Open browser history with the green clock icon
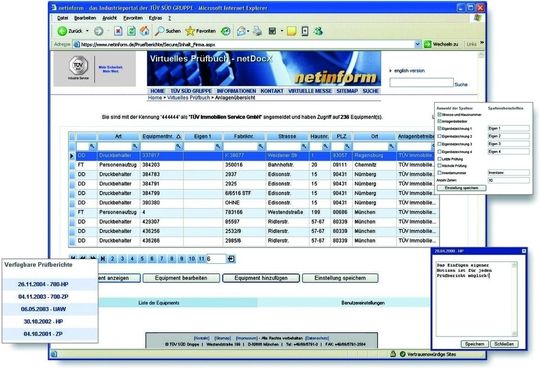540x370 pixels. coord(226,31)
